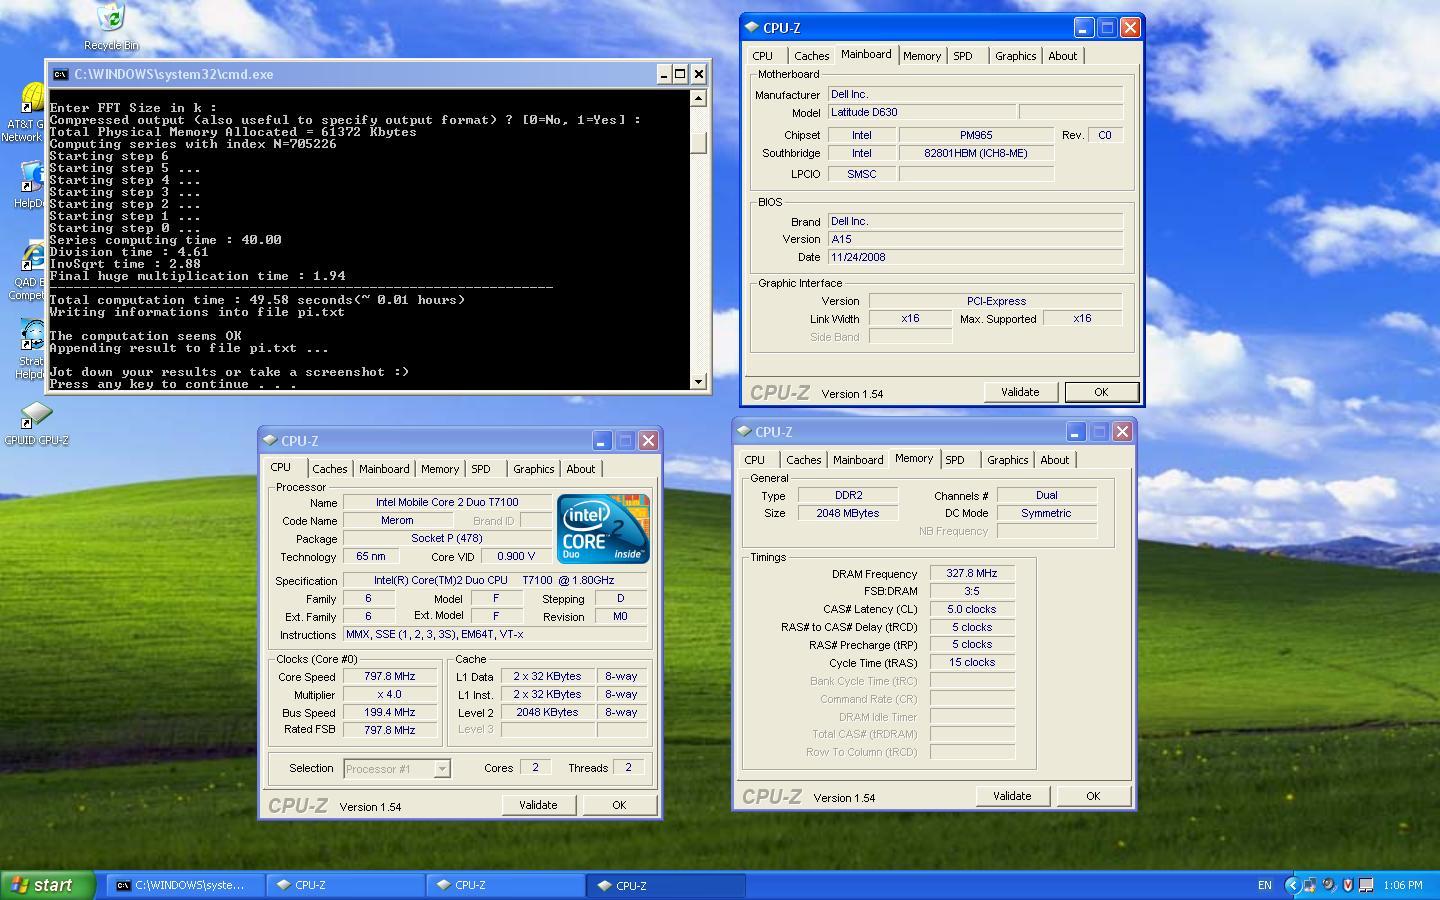This screenshot has height=900, width=1440.
Task: Expand hidden system tray icons arrow
Action: (x=1292, y=885)
